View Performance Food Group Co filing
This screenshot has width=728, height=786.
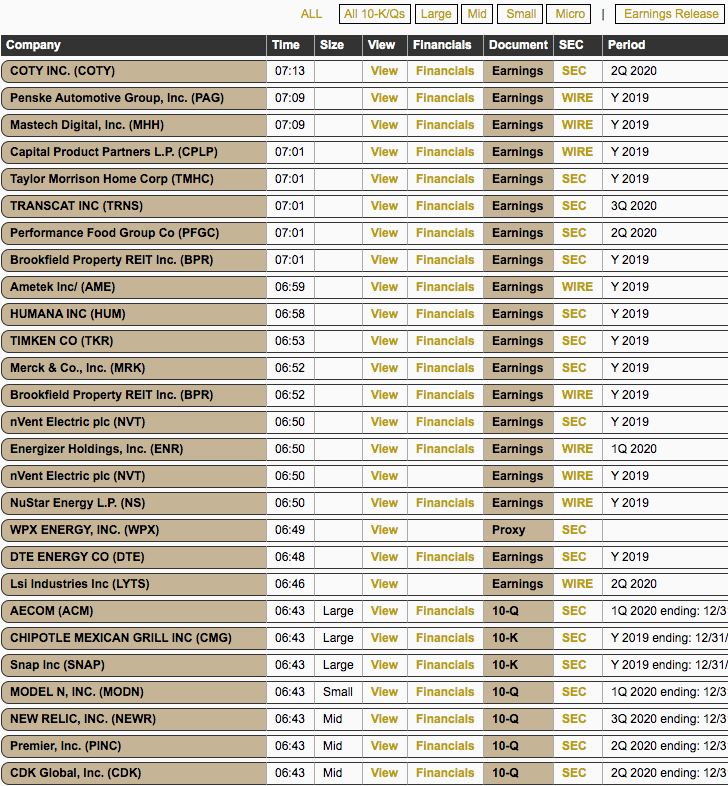pos(384,233)
